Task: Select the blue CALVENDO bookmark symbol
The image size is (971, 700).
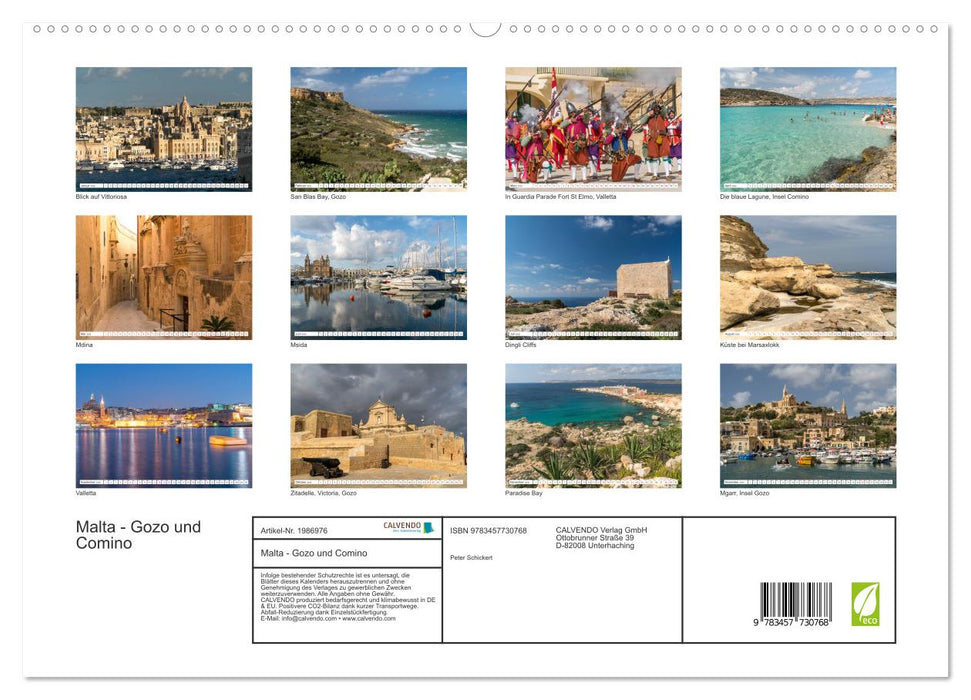Action: click(429, 528)
